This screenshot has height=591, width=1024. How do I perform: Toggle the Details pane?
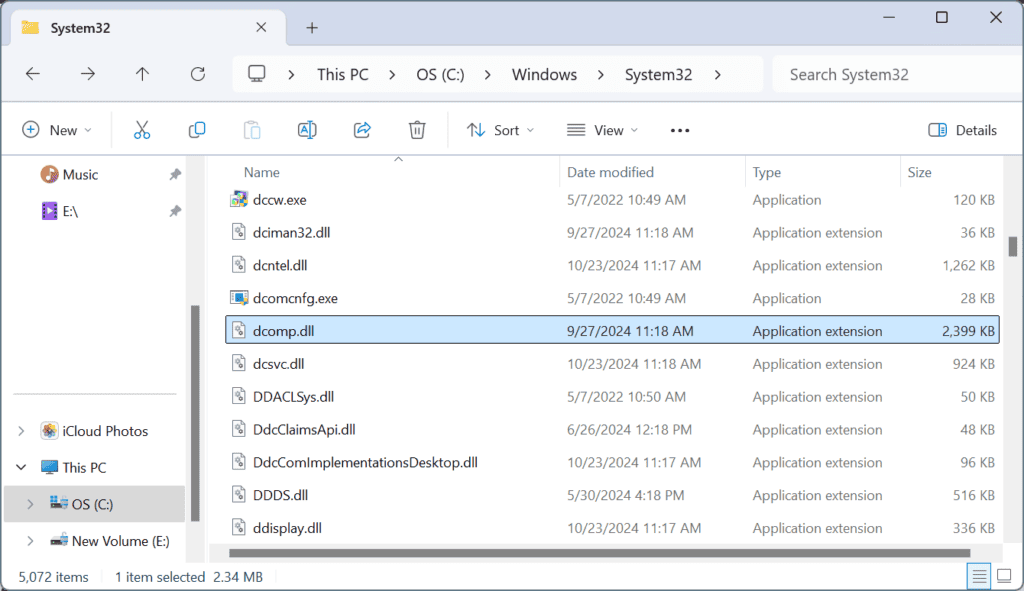pyautogui.click(x=963, y=130)
